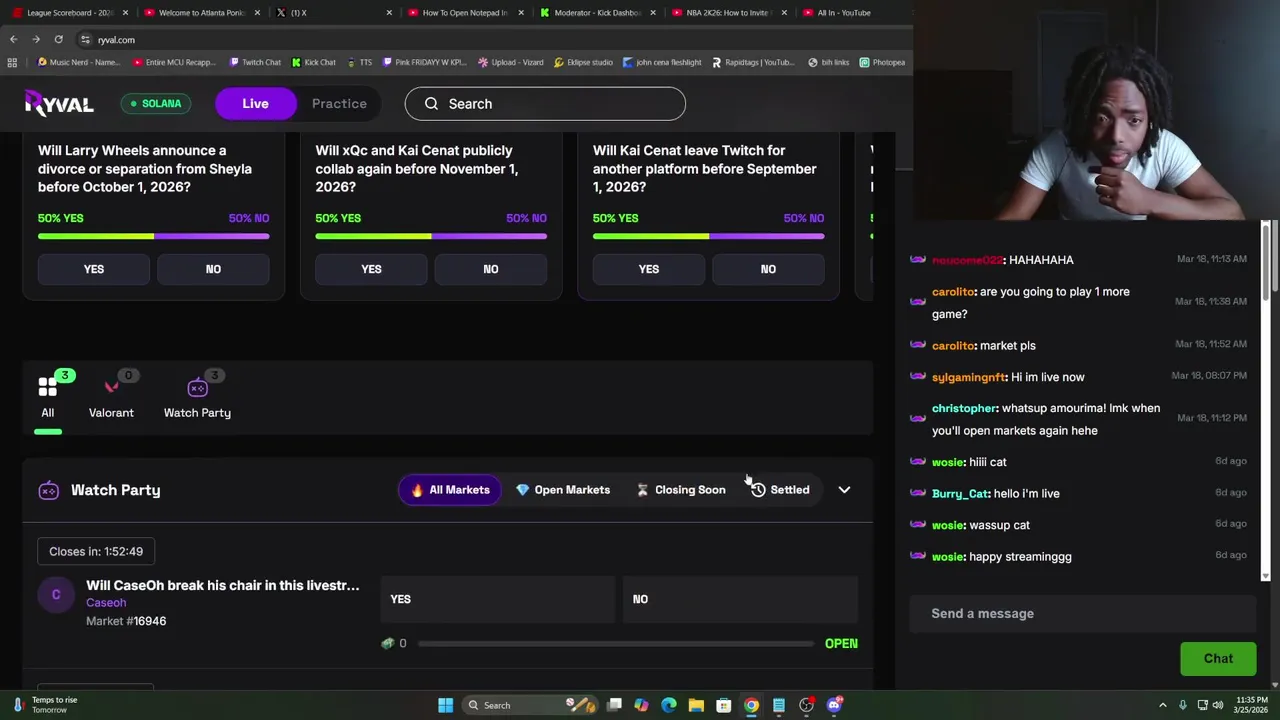
Task: Open the Windows Start menu
Action: pos(445,705)
